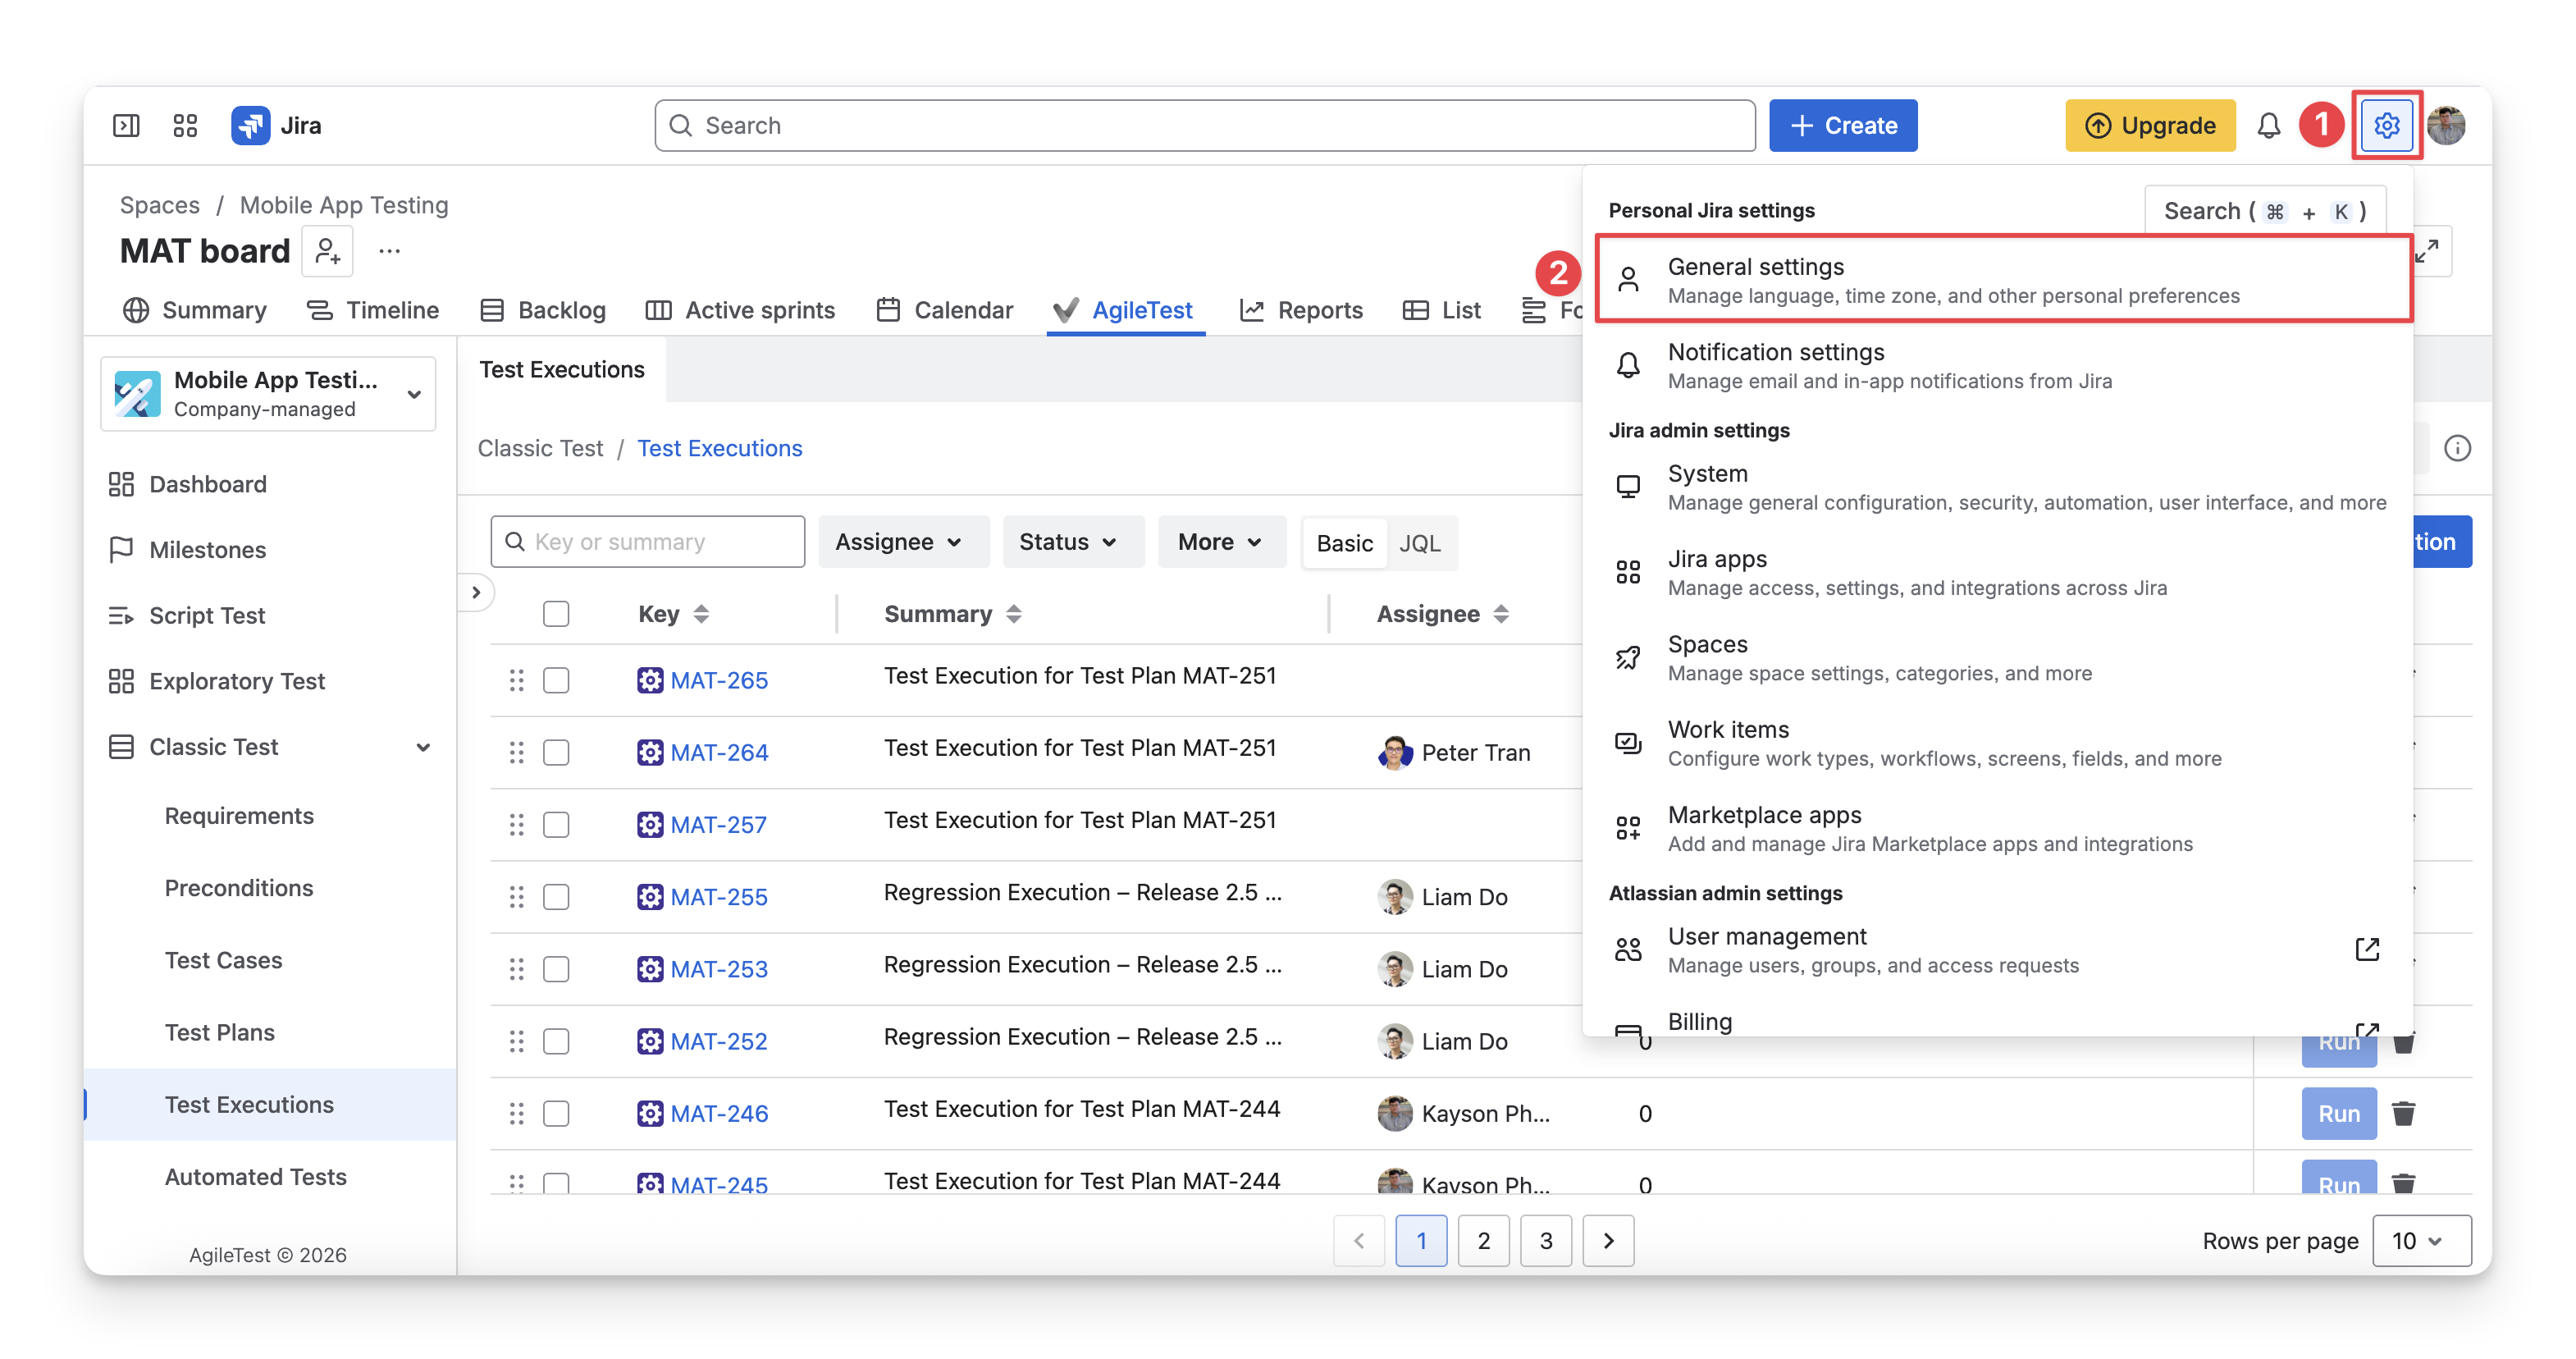This screenshot has width=2576, height=1359.
Task: Click the Key or summary search field
Action: click(647, 541)
